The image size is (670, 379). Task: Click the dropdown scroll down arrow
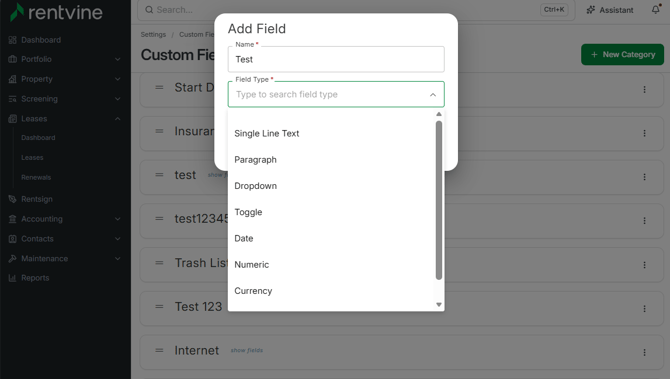[439, 305]
